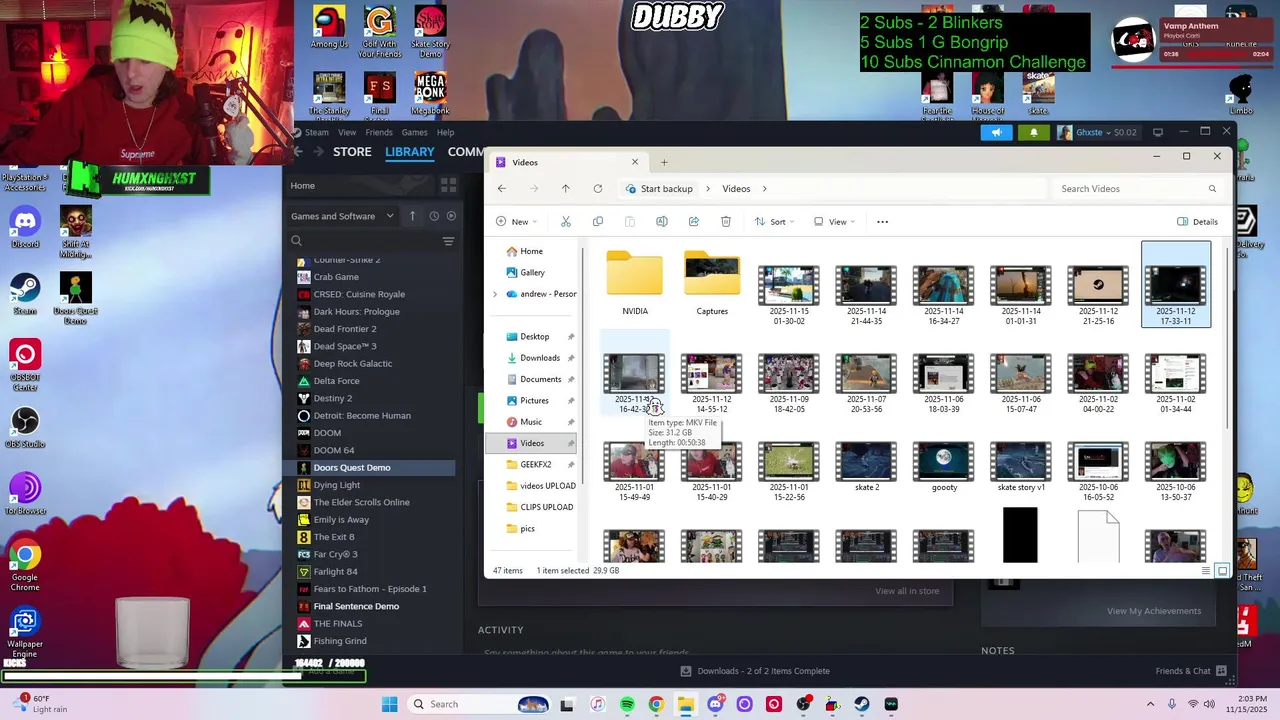Click the Rename icon in Explorer toolbar

pos(661,222)
